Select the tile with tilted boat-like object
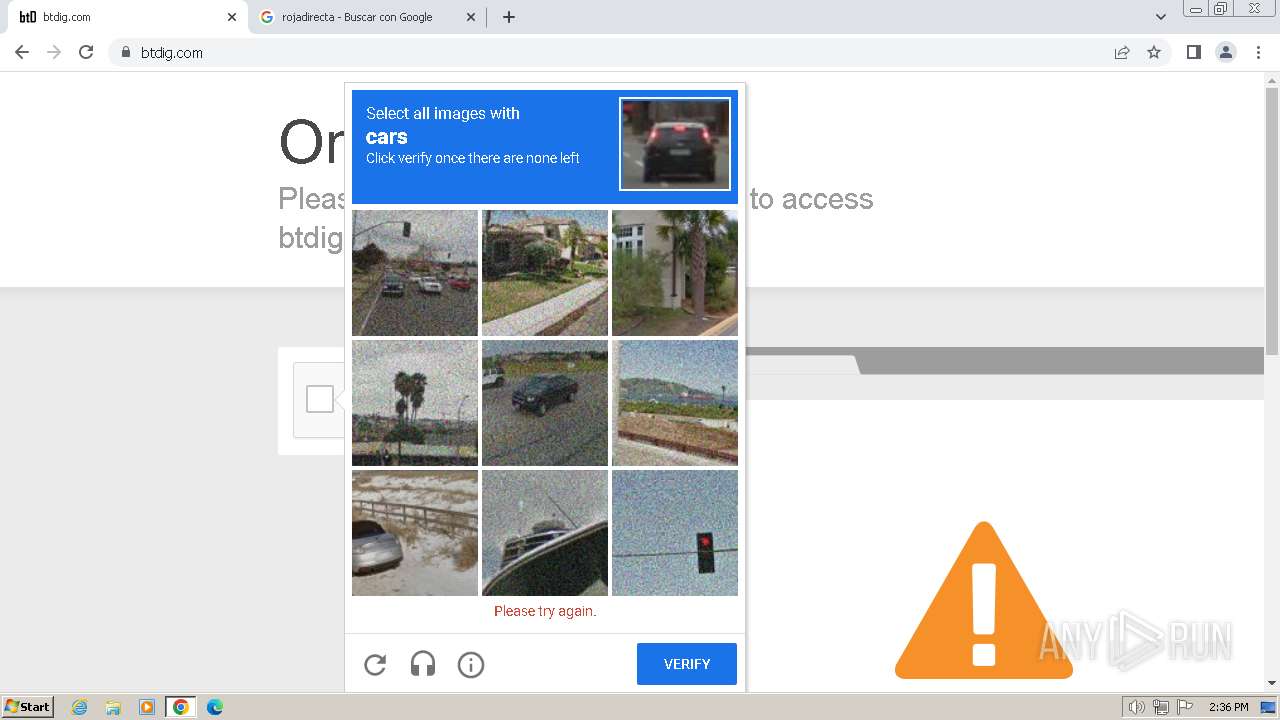Screen dimensions: 1280x720 tap(545, 533)
